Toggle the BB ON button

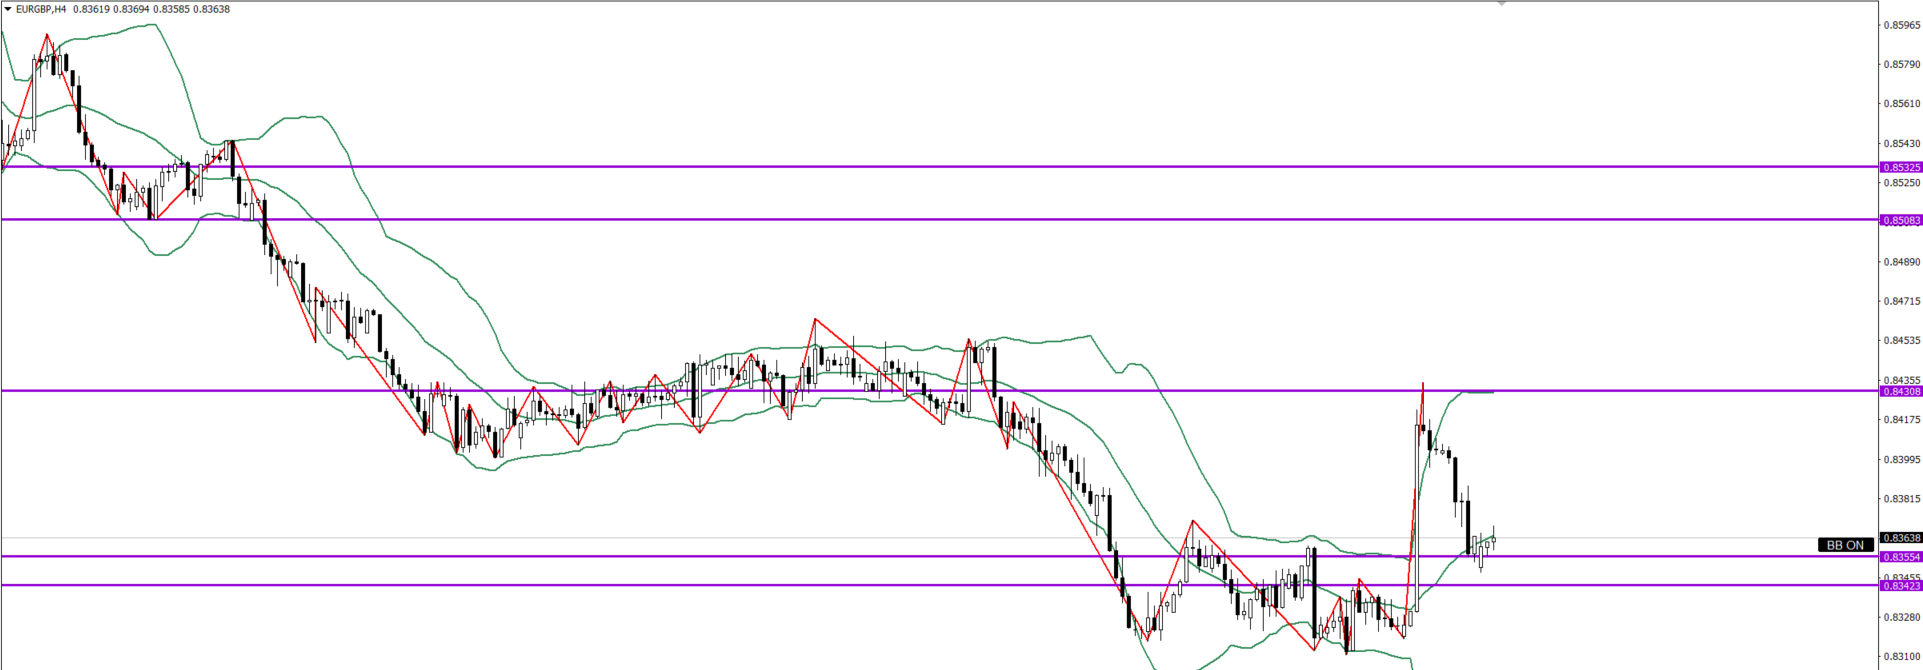pos(1845,545)
